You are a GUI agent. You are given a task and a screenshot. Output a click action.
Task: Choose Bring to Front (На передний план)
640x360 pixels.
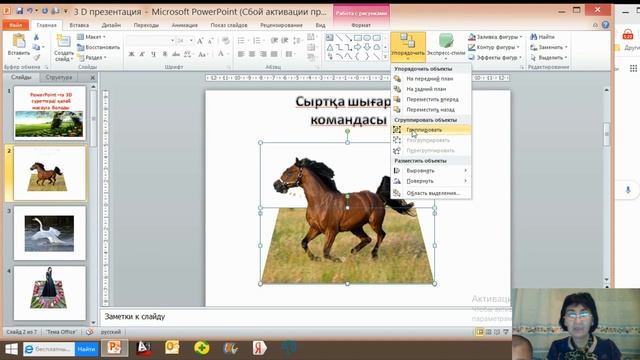pyautogui.click(x=431, y=79)
